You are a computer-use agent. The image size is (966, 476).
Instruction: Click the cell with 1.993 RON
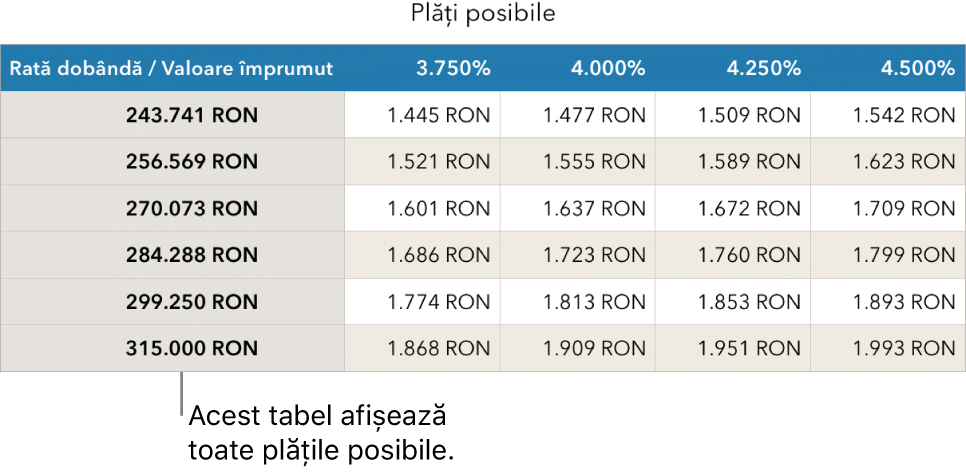(904, 349)
